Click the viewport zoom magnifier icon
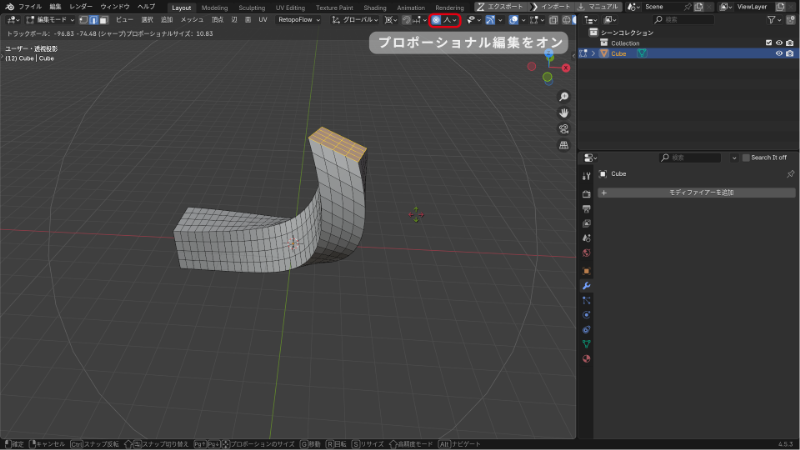 pos(564,97)
